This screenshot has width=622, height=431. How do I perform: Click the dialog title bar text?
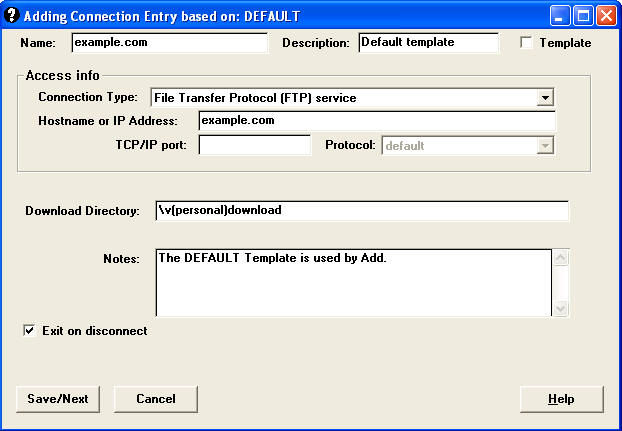pyautogui.click(x=160, y=16)
